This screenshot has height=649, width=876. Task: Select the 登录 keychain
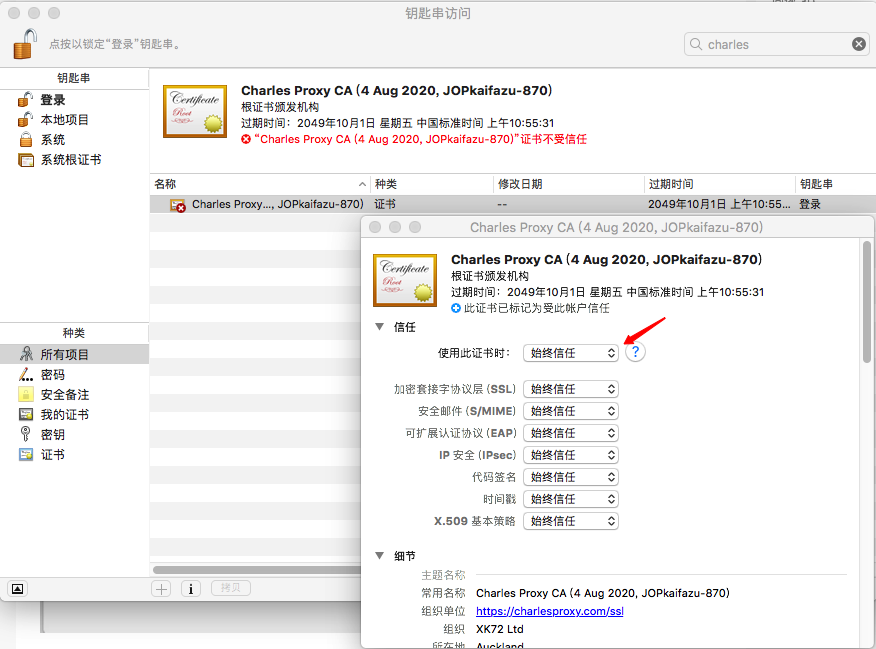point(53,100)
